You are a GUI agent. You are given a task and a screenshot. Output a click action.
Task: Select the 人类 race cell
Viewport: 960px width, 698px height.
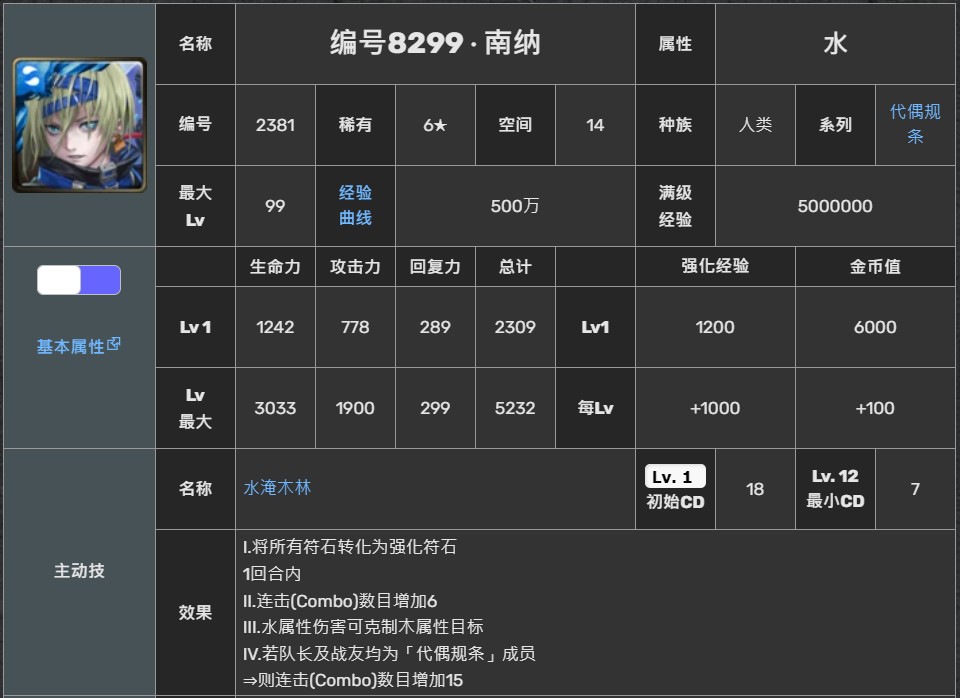pyautogui.click(x=755, y=125)
